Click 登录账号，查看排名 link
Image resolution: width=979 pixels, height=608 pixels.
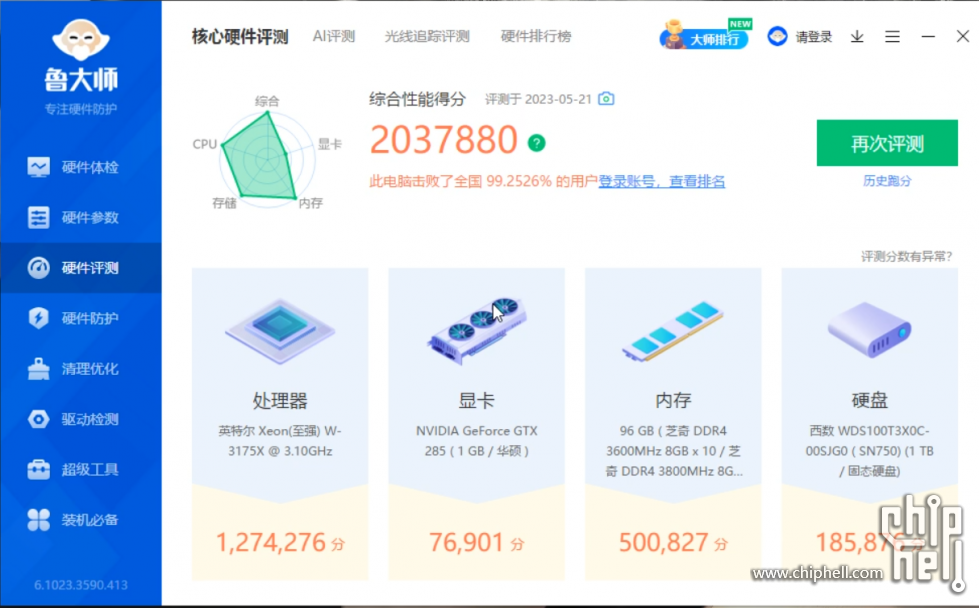(x=662, y=182)
